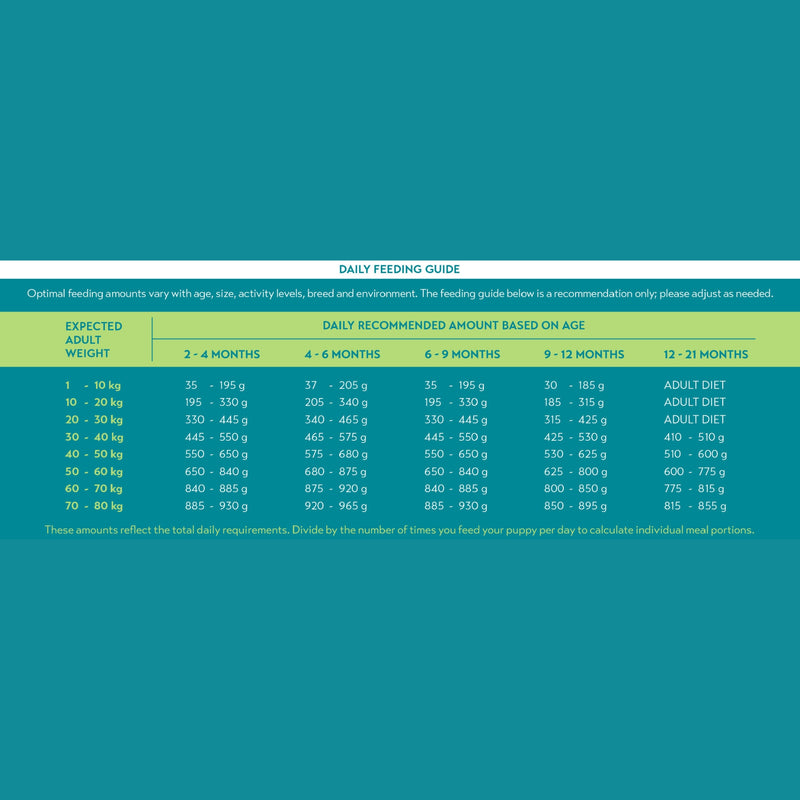Click the 50 - 60 kg weight row label
Screen dimensions: 800x800
[x=94, y=471]
